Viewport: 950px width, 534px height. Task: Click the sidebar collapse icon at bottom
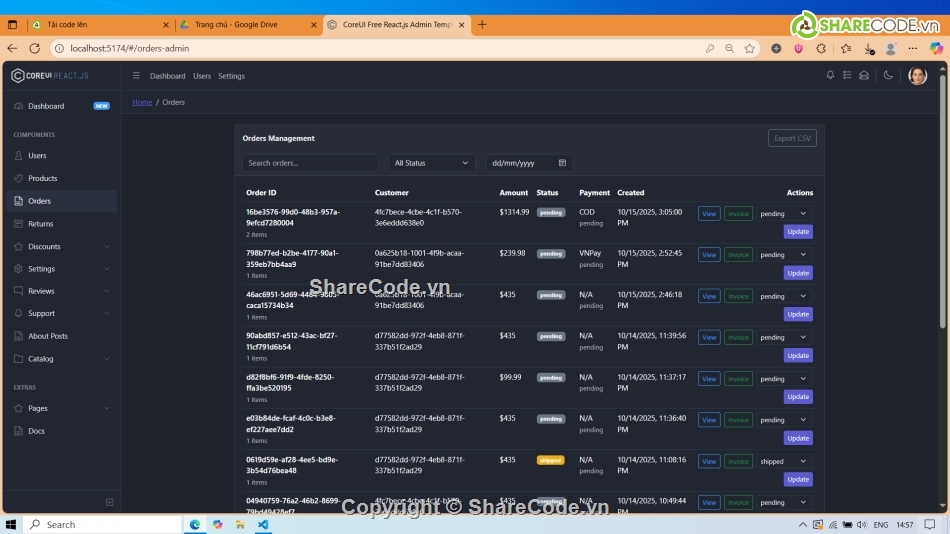tap(109, 502)
